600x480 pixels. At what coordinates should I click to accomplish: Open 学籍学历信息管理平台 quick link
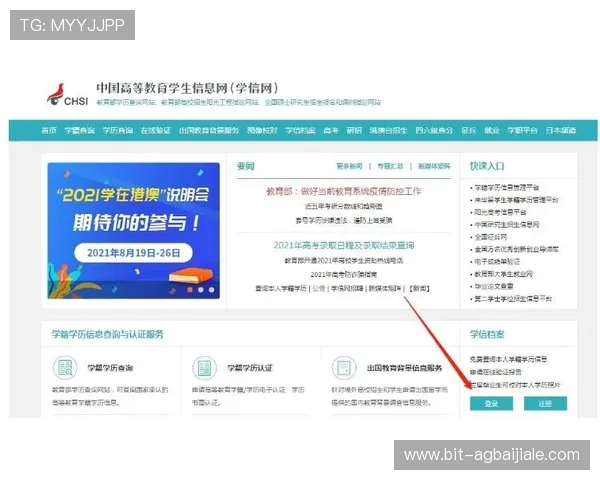[x=507, y=188]
